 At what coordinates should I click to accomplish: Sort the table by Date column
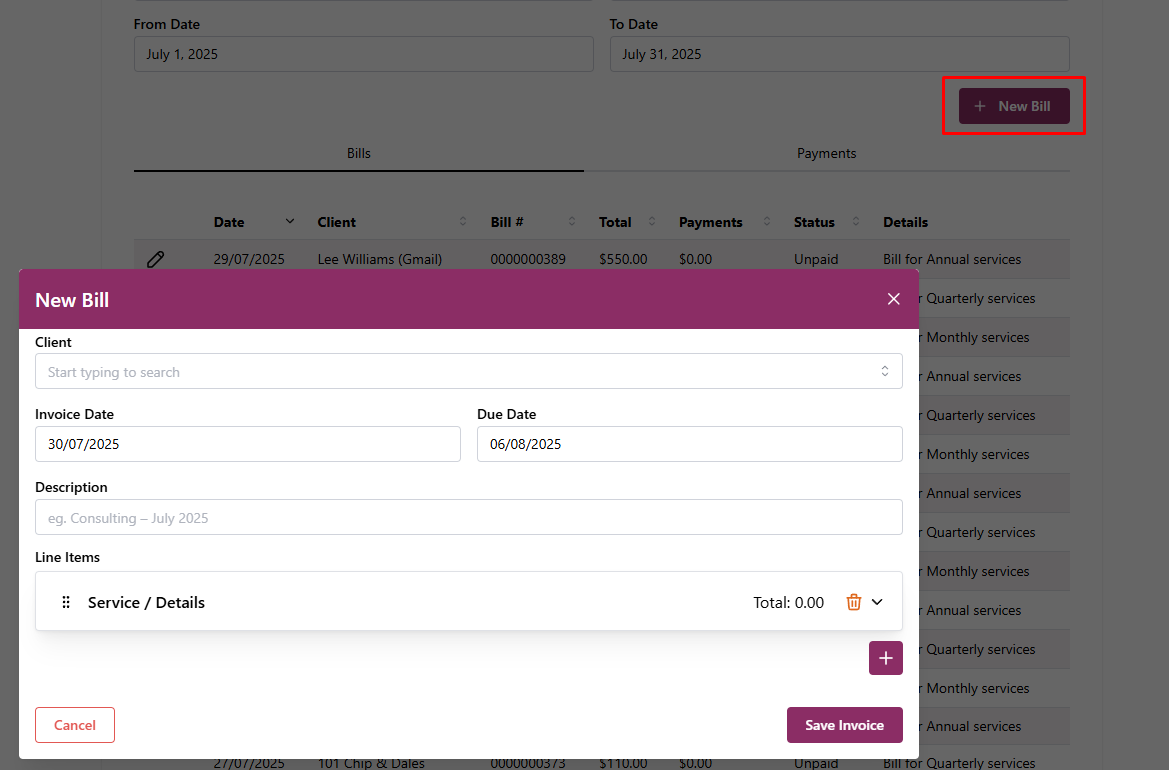click(x=290, y=222)
